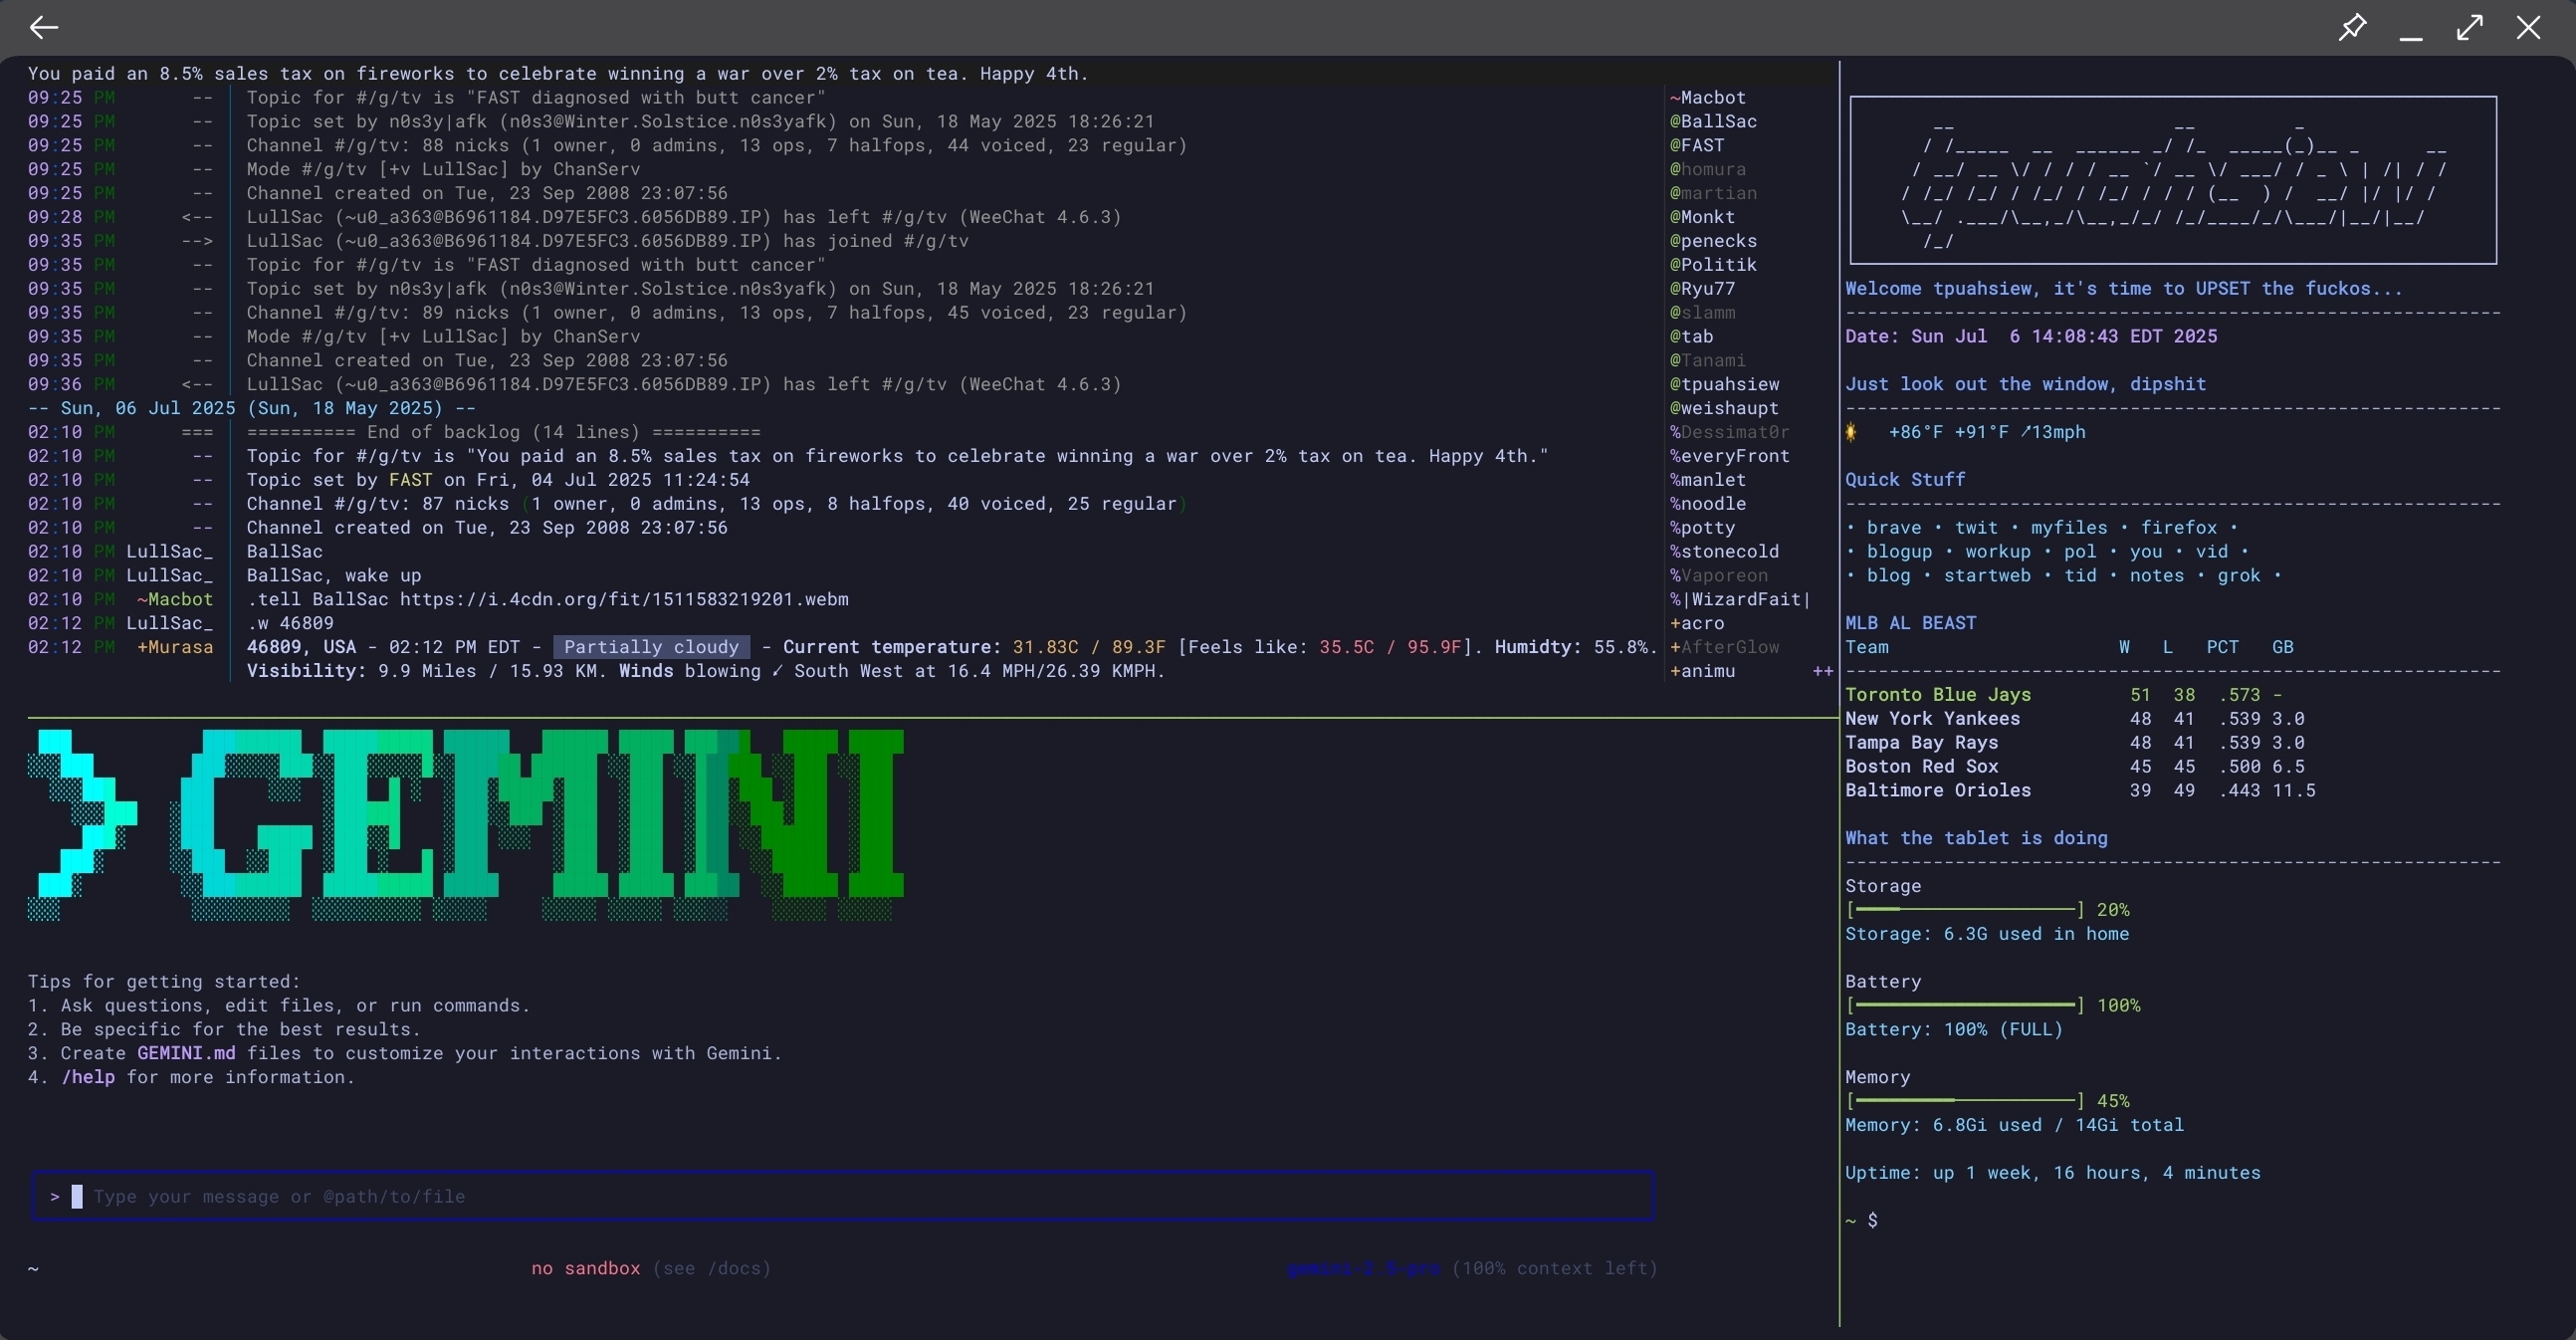Click the Battery 100% progress bar
Screen dimensions: 2576x1340
(1965, 1006)
